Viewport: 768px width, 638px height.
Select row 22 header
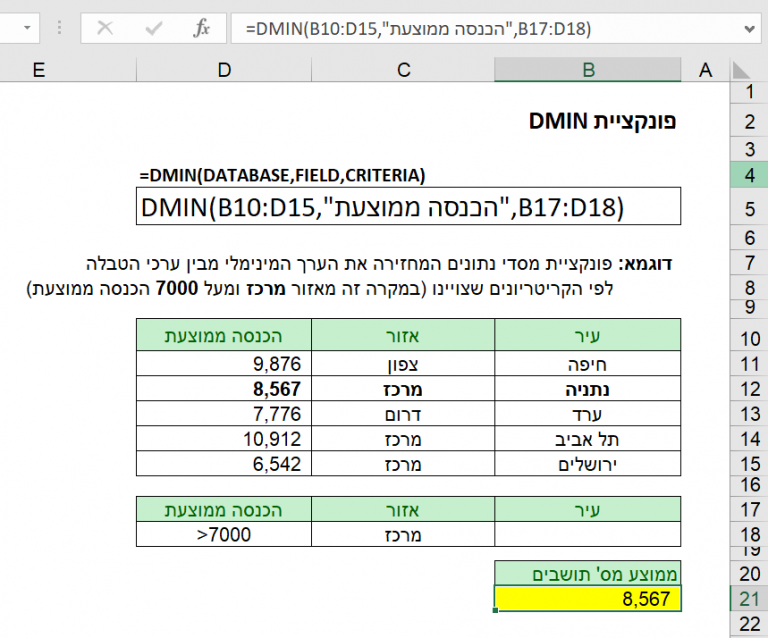(x=749, y=624)
